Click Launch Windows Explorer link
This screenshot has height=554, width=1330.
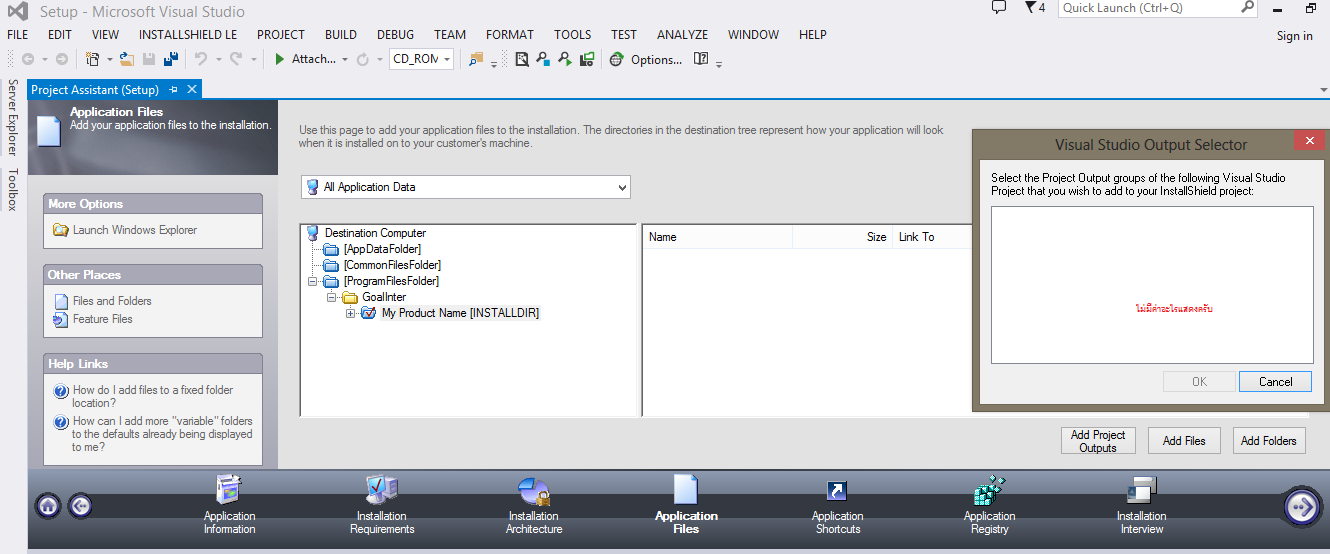(135, 230)
